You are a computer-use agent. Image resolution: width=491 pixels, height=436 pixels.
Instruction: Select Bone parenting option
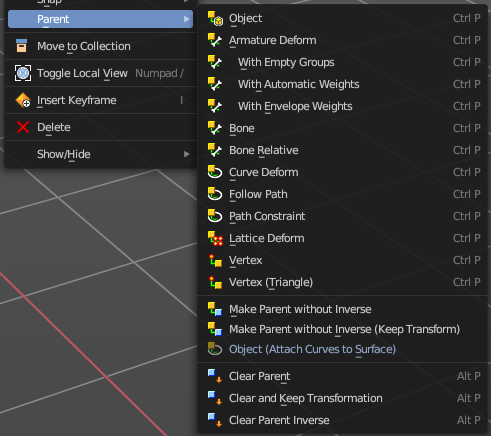click(x=343, y=128)
